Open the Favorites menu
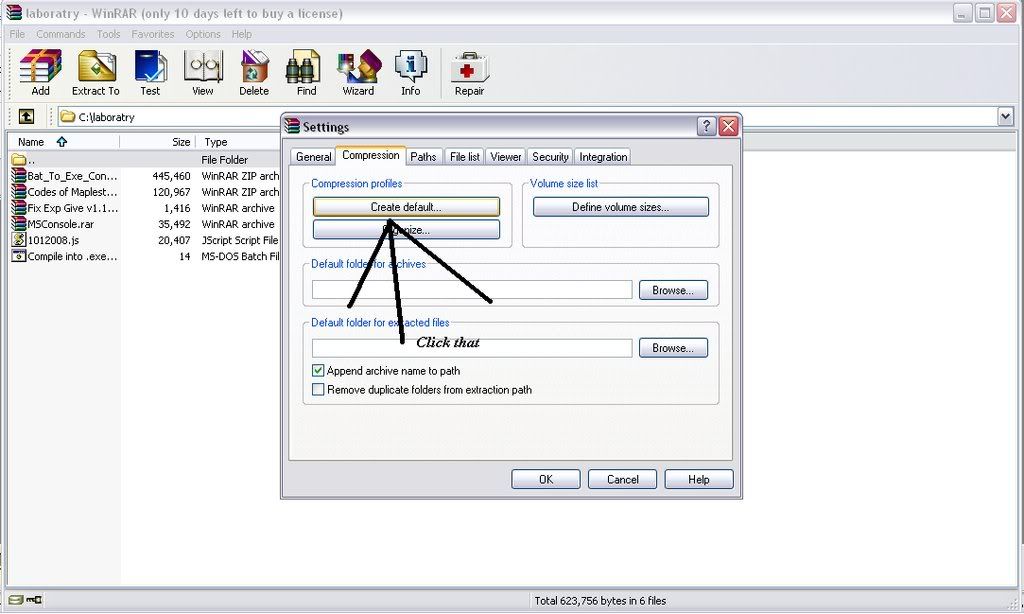 pyautogui.click(x=153, y=34)
